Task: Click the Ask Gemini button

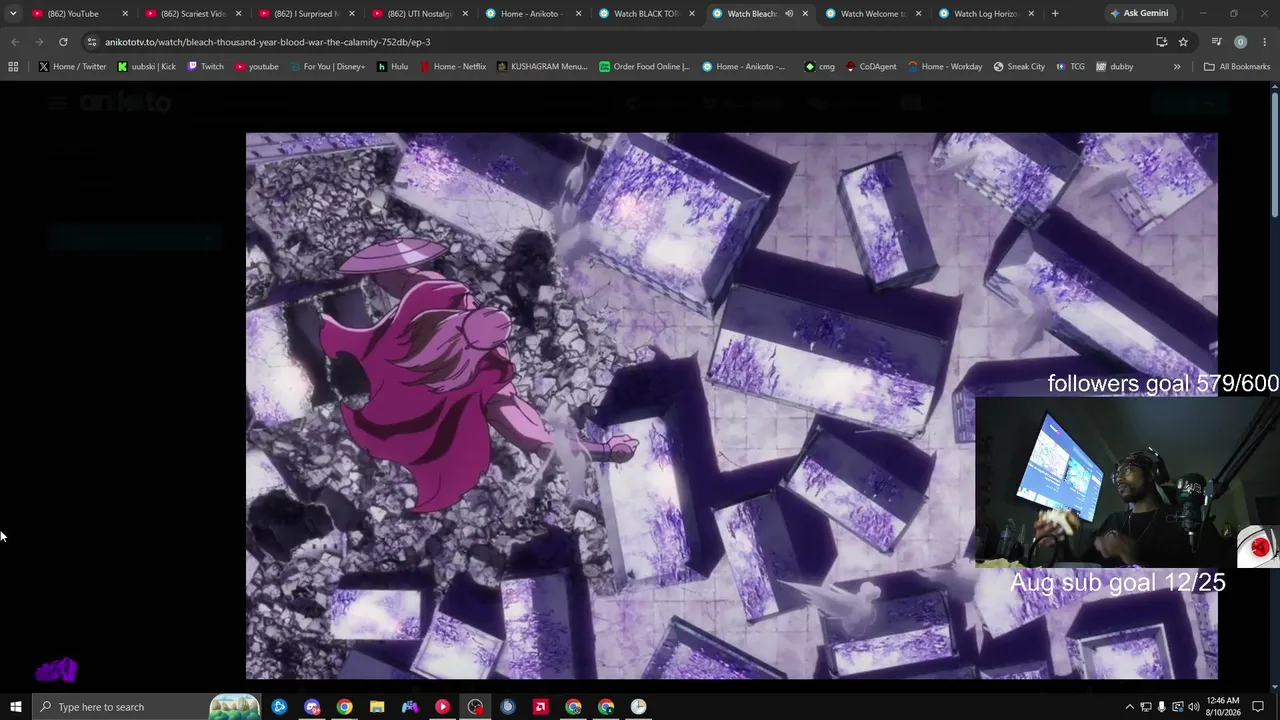Action: tap(1139, 13)
